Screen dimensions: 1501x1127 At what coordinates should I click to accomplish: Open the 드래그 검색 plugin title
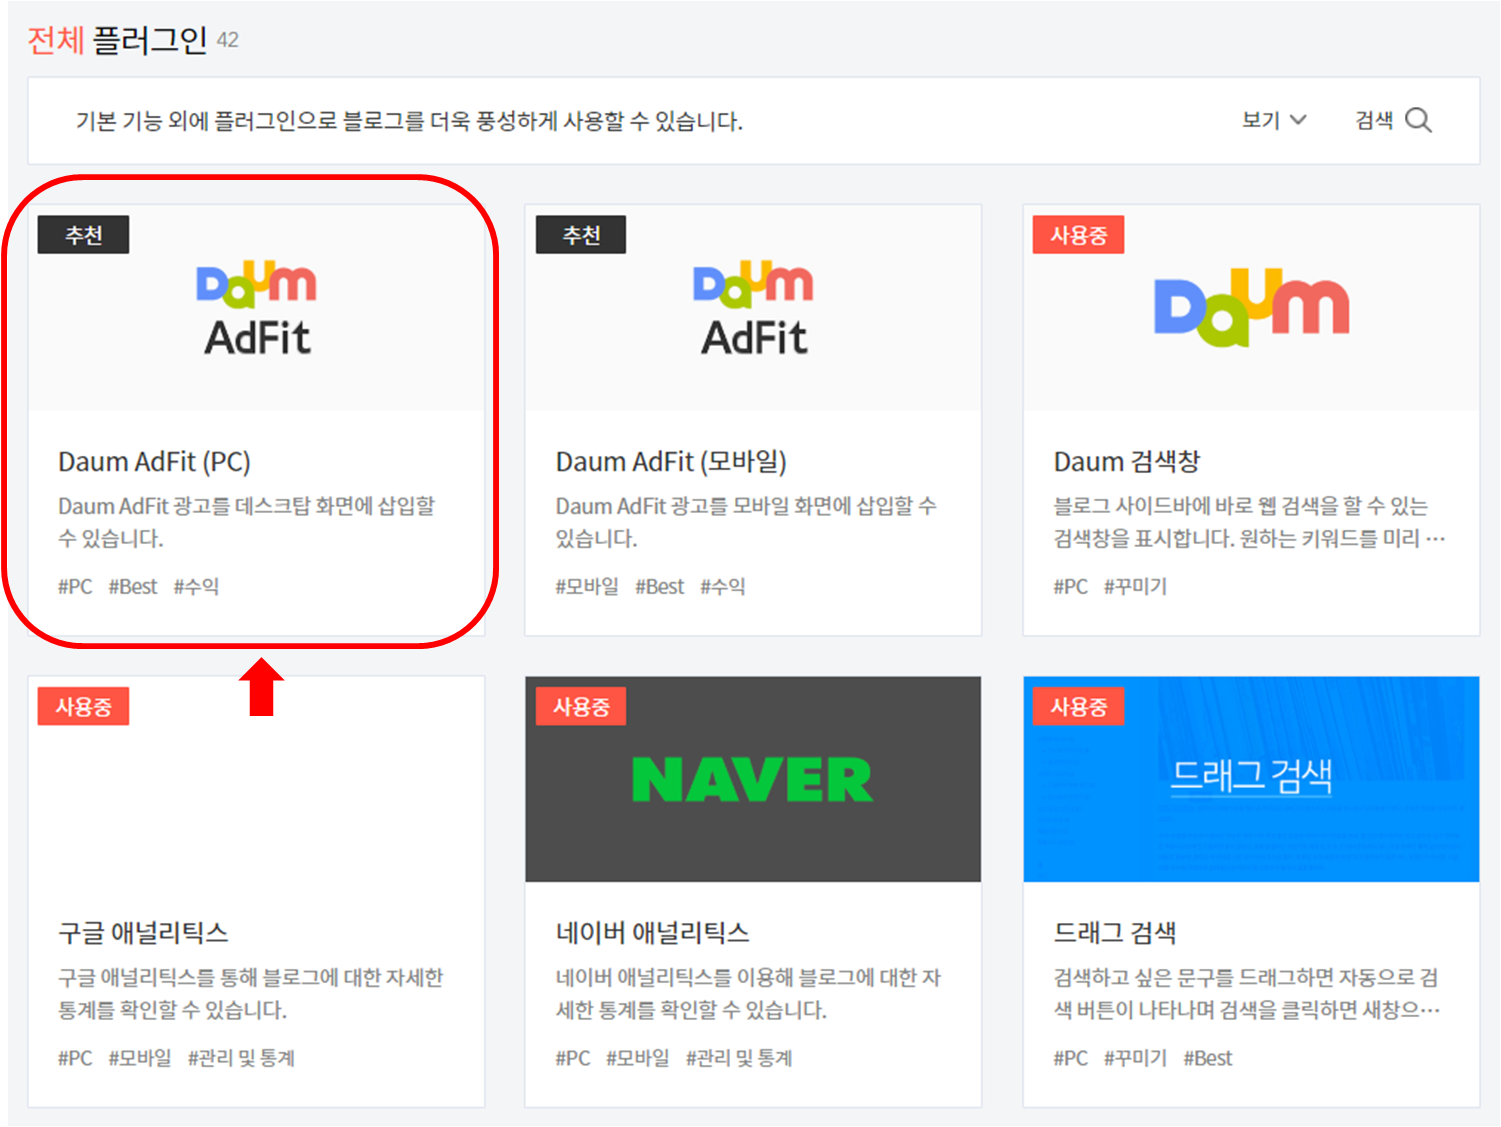1115,933
